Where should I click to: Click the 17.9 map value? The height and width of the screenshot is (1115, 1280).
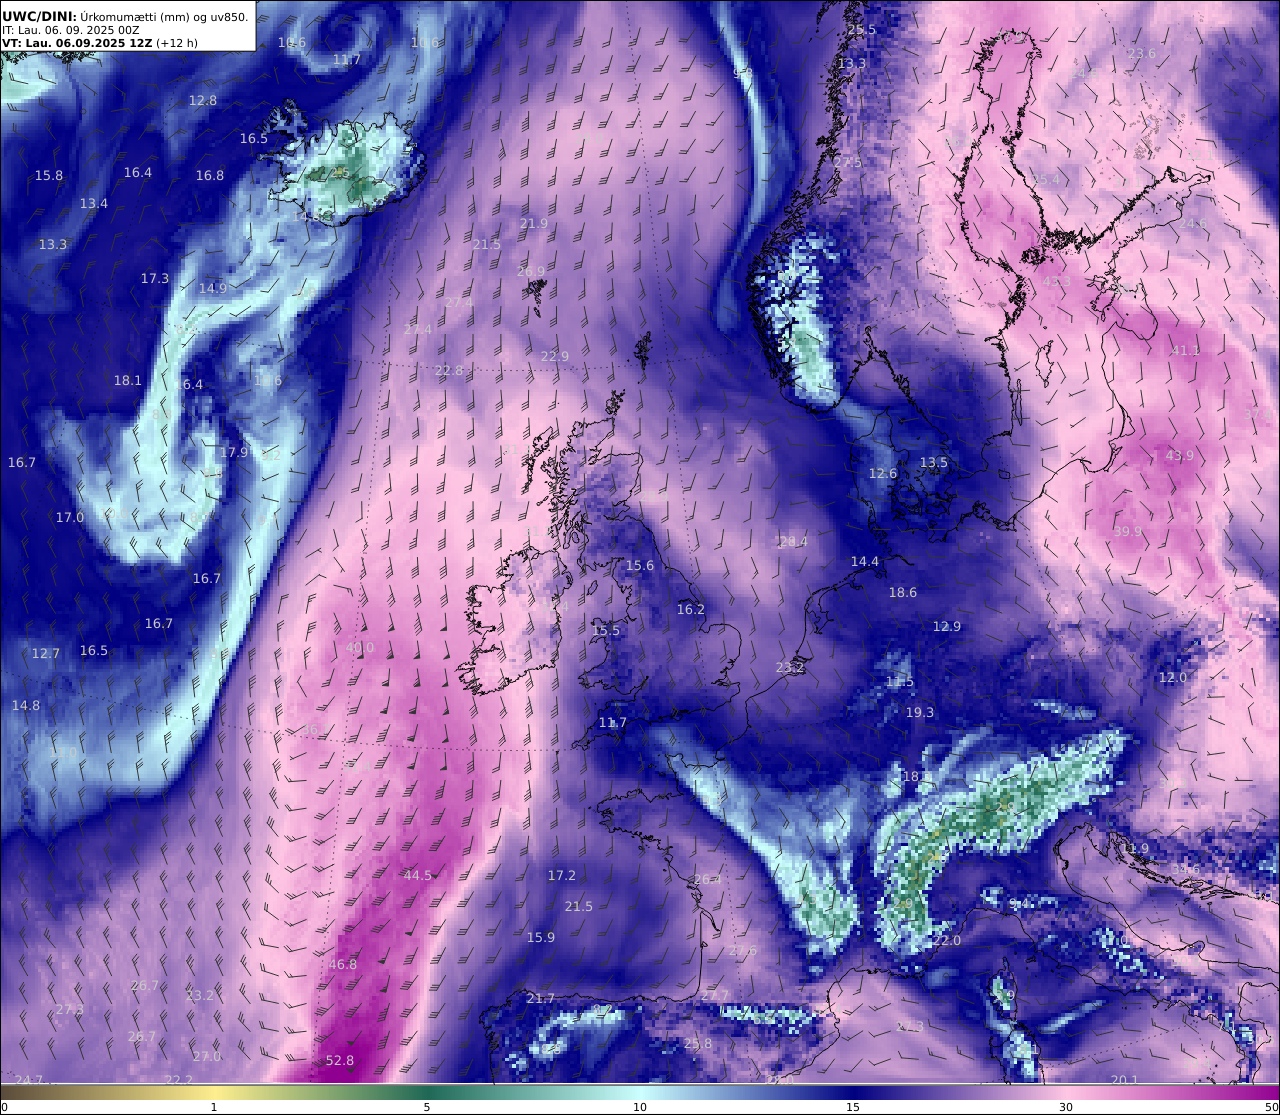(234, 452)
